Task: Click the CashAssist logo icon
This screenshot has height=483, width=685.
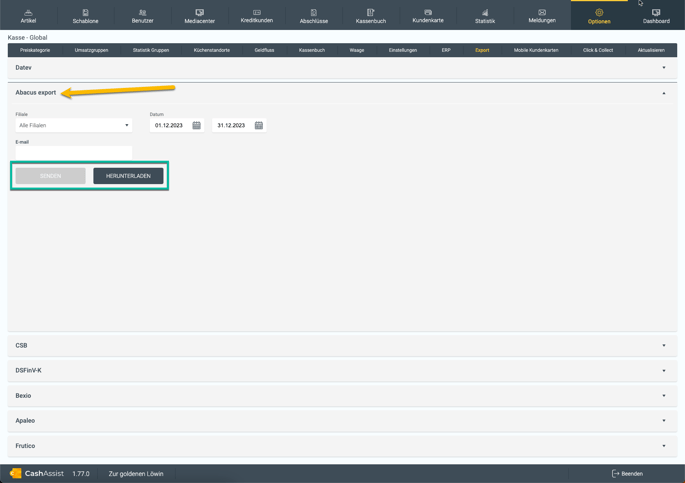Action: 15,473
